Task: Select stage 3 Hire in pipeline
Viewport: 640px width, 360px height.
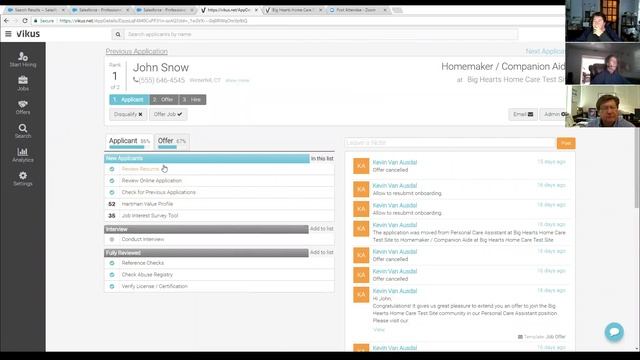Action: click(192, 100)
